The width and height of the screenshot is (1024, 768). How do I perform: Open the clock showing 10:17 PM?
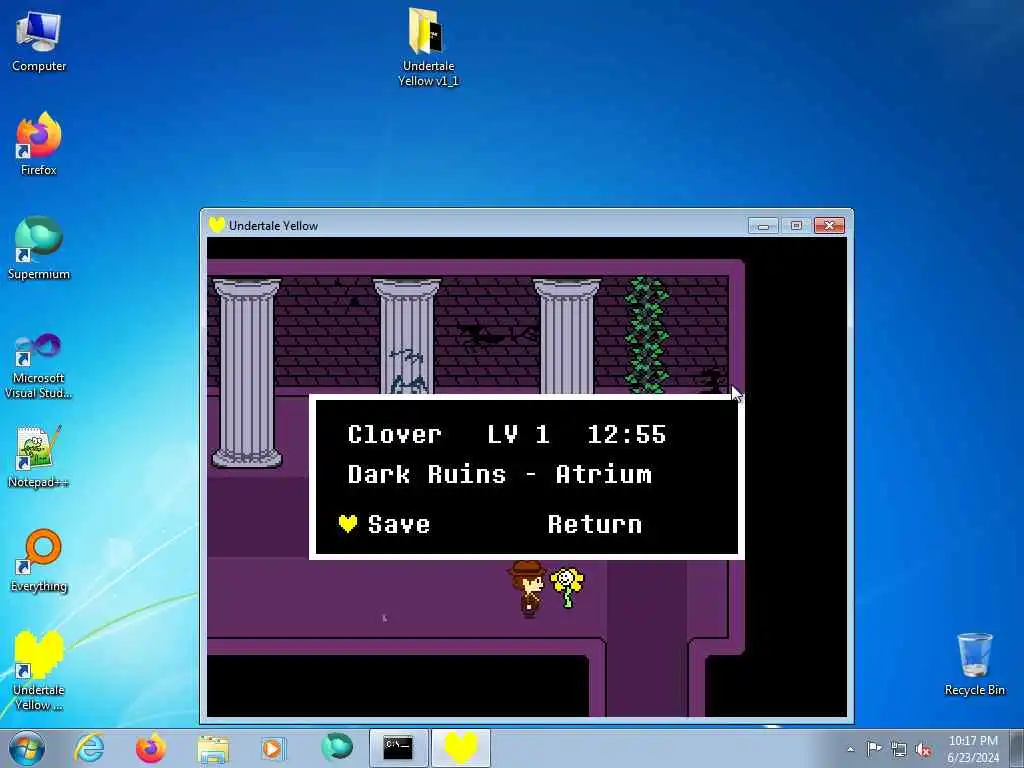pyautogui.click(x=973, y=749)
